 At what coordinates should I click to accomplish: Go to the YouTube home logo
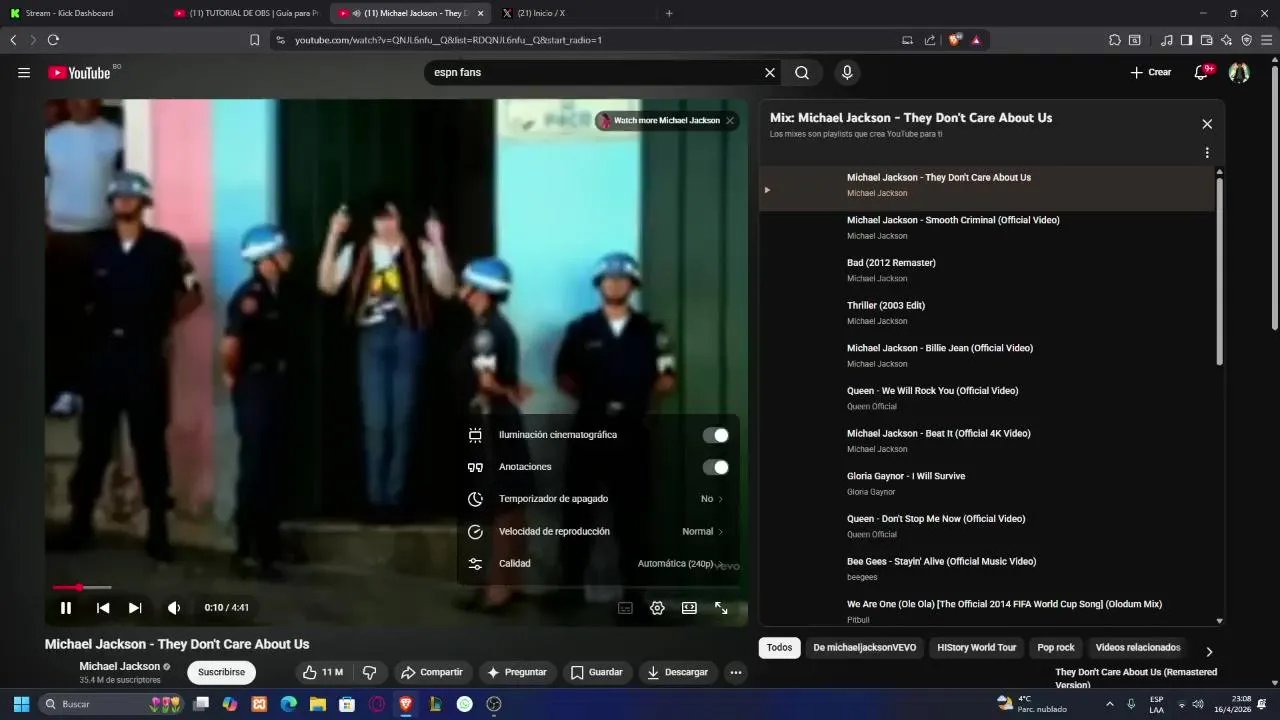coord(79,72)
